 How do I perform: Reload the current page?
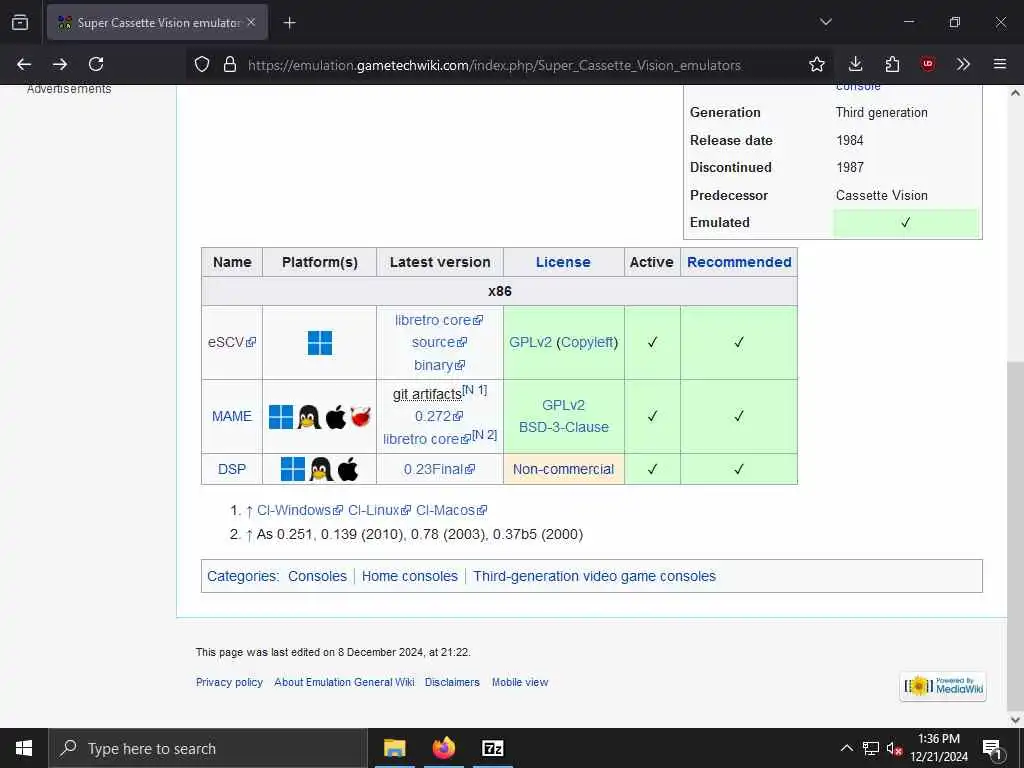96,64
